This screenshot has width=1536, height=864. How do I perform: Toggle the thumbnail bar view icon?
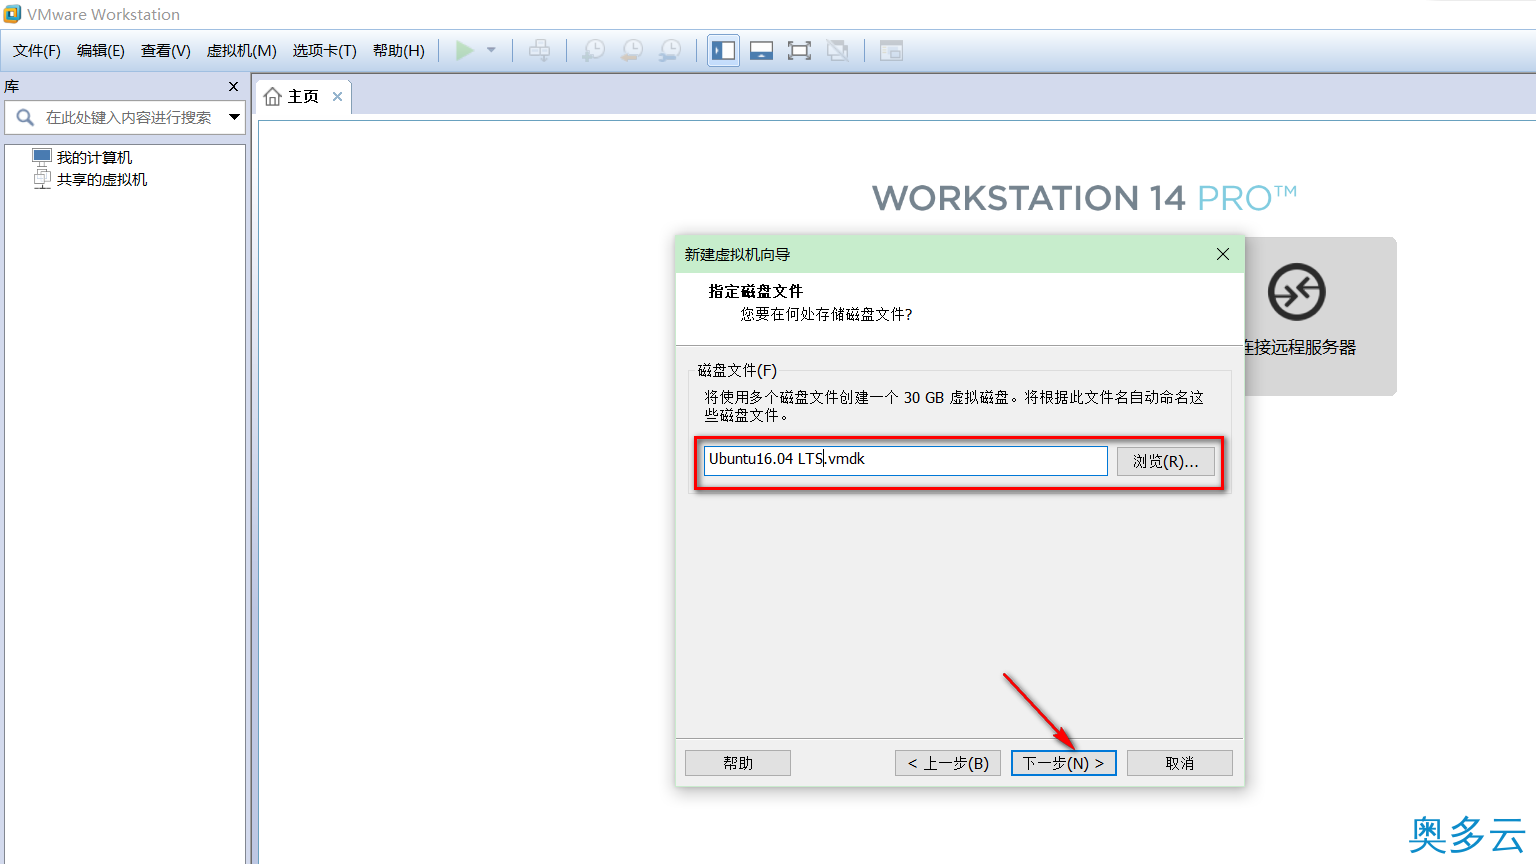click(761, 50)
